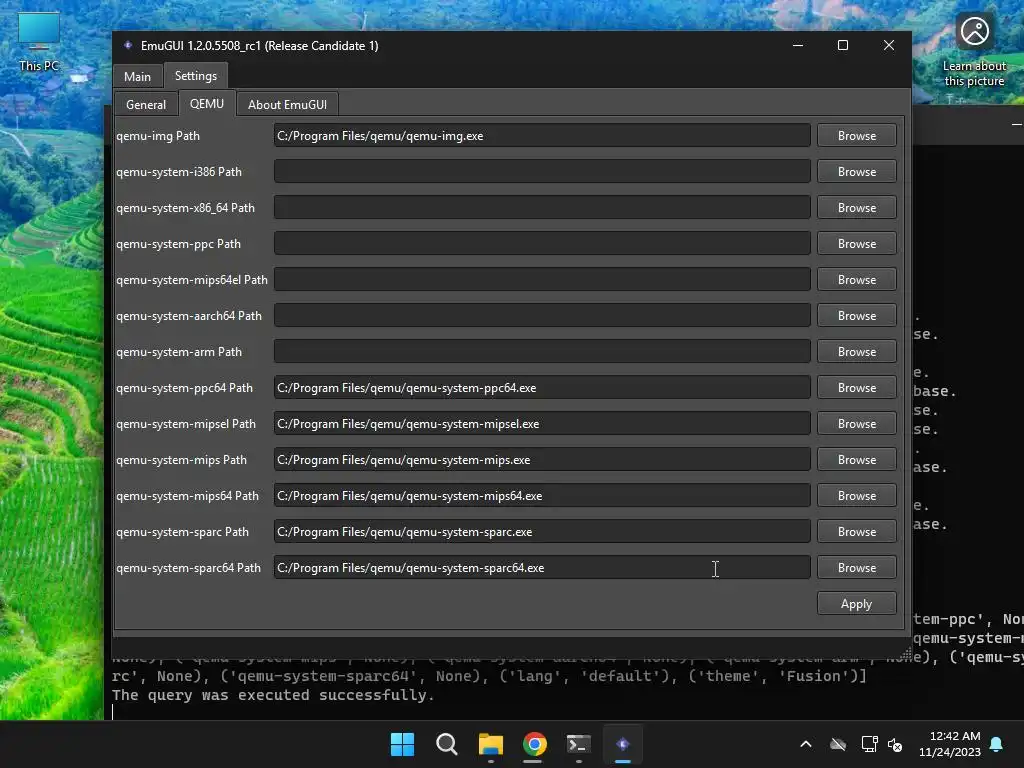Focus the empty qemu-system-mips64el Path field
The height and width of the screenshot is (768, 1024).
coord(542,280)
